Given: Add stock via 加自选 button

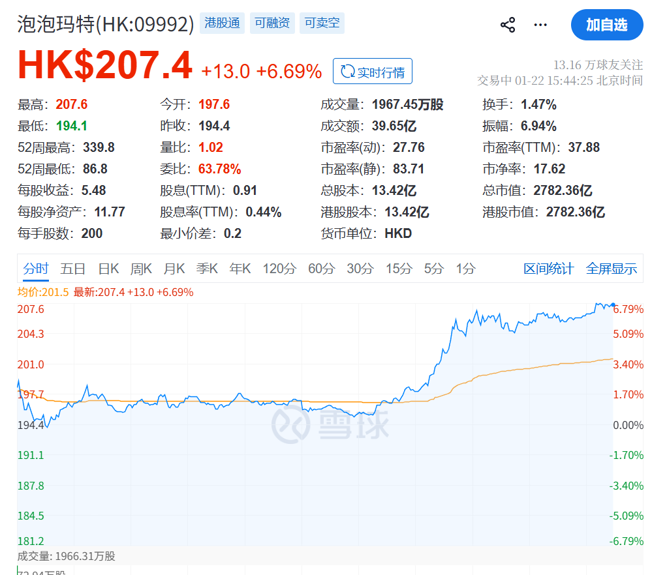Looking at the screenshot, I should coord(607,24).
